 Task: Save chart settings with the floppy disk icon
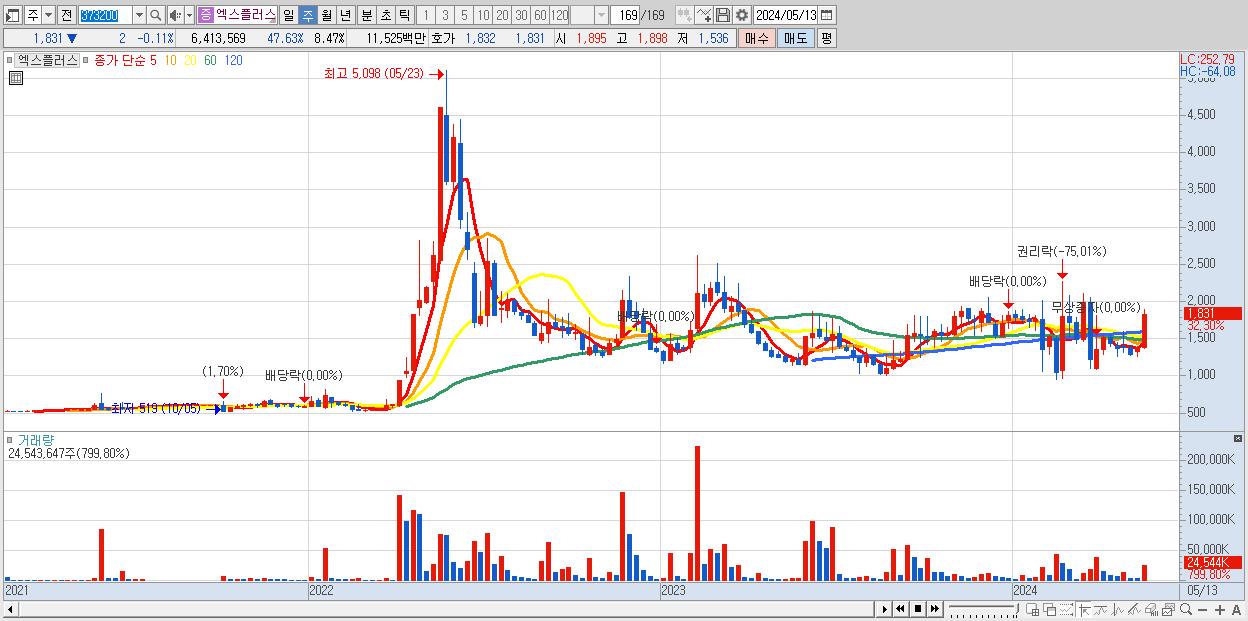coord(723,15)
